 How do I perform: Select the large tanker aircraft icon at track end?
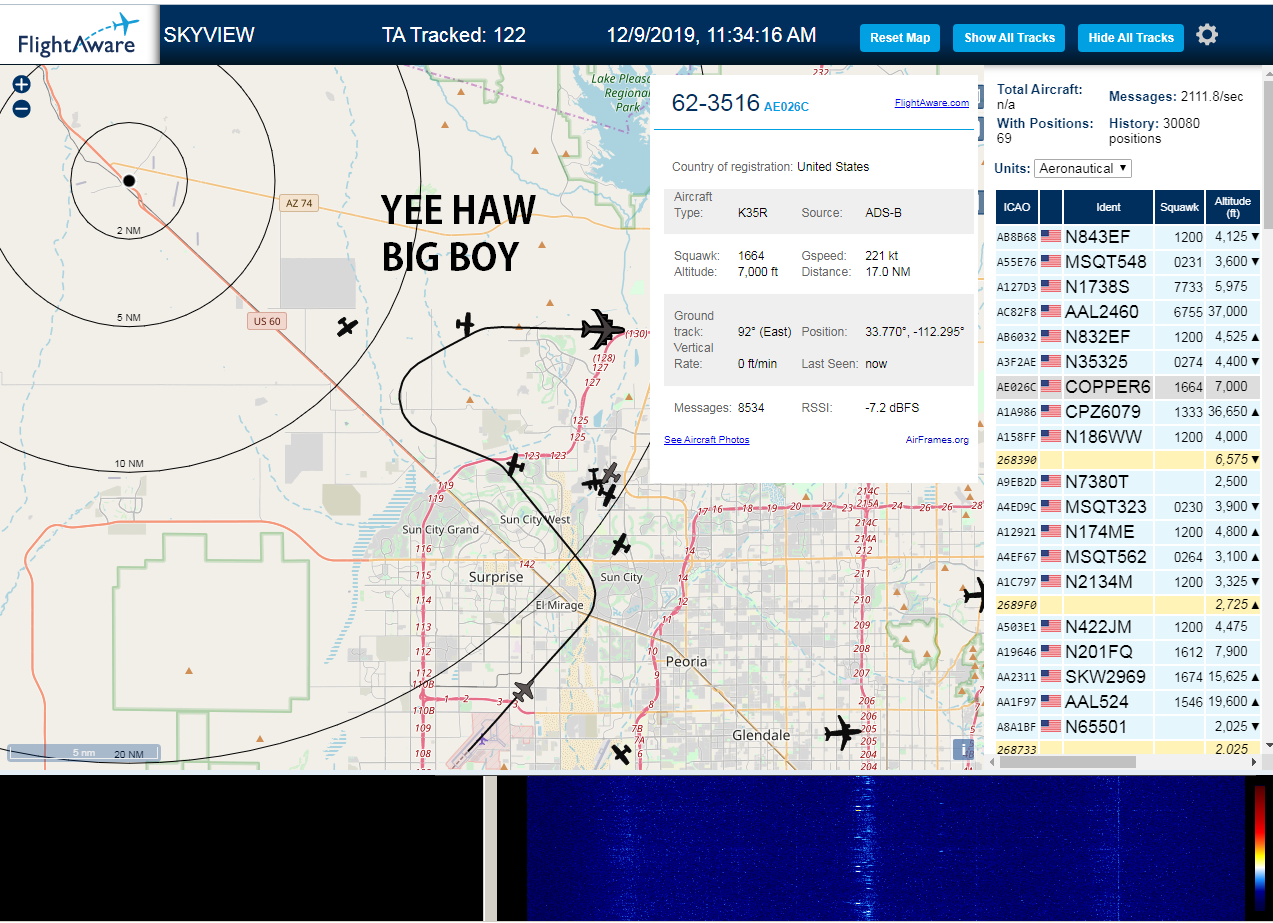pyautogui.click(x=602, y=328)
